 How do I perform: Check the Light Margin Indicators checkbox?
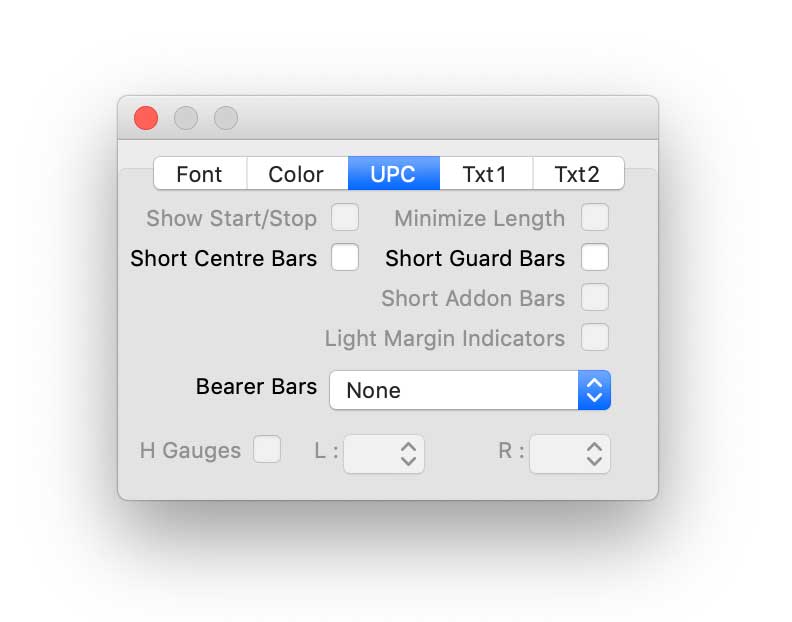[595, 338]
